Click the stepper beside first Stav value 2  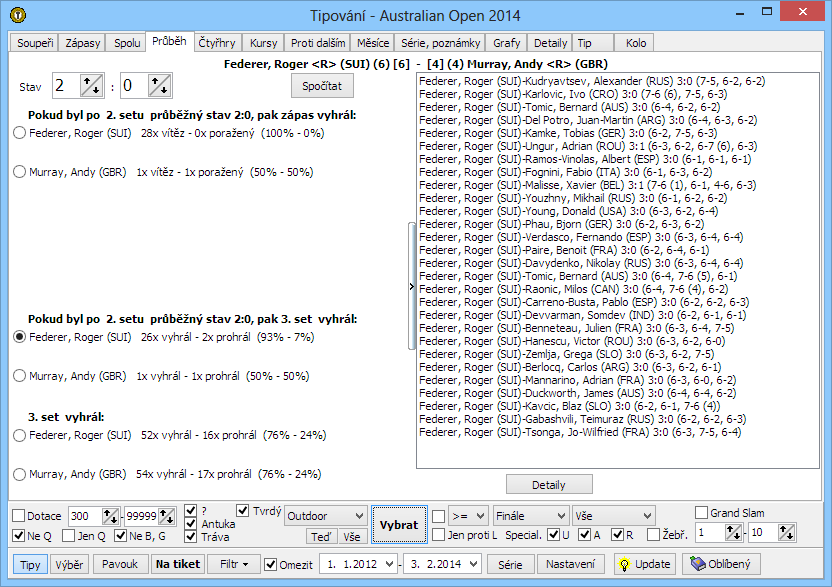(91, 85)
